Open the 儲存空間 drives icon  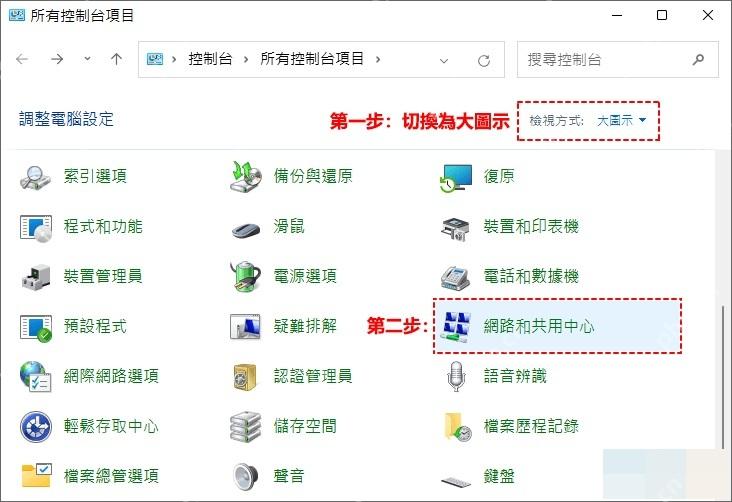(246, 427)
